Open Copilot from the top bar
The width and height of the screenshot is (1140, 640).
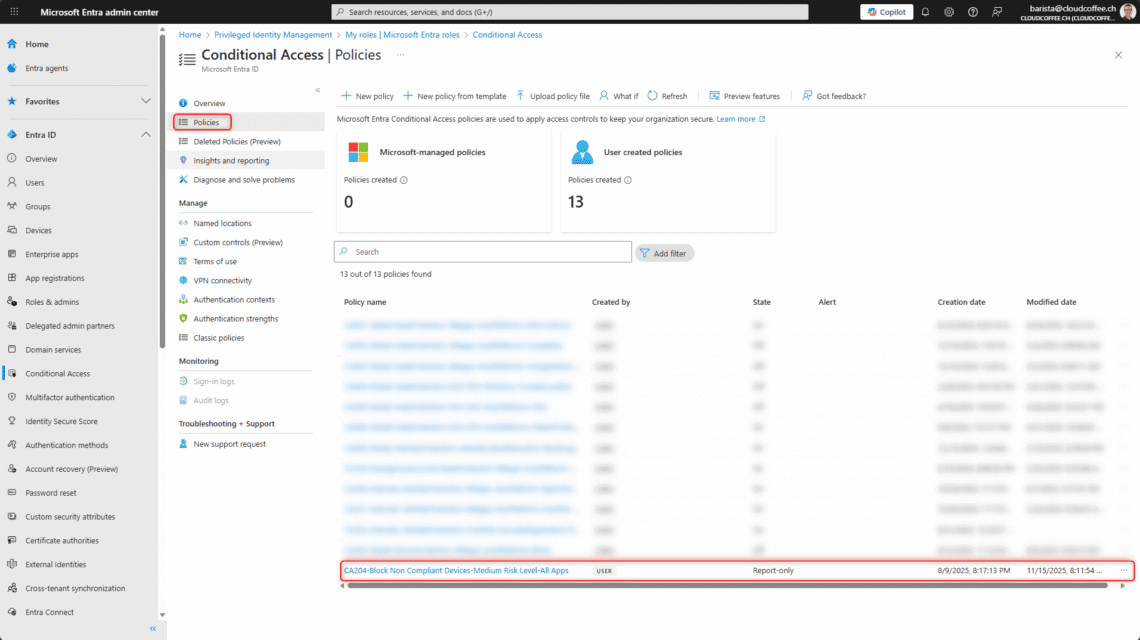coord(884,11)
